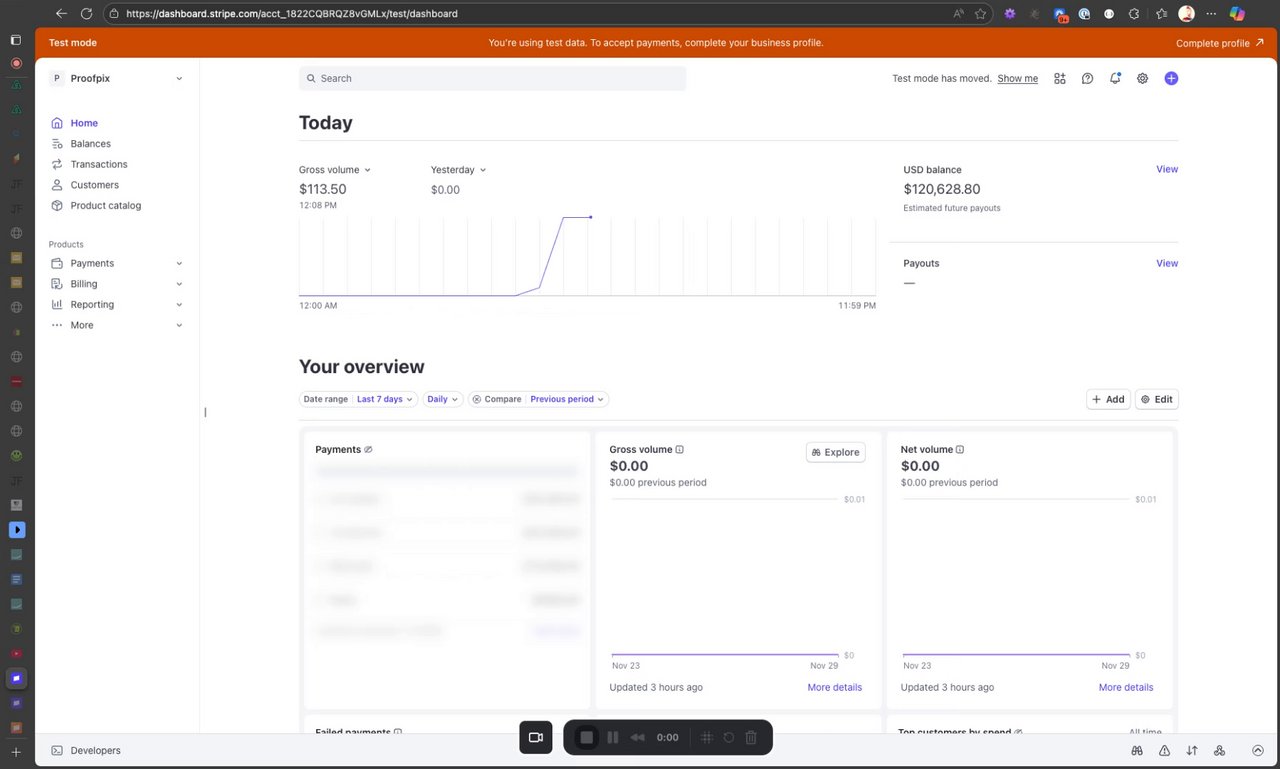Screen dimensions: 1280x769
Task: Click the Show me link
Action: coord(1017,78)
